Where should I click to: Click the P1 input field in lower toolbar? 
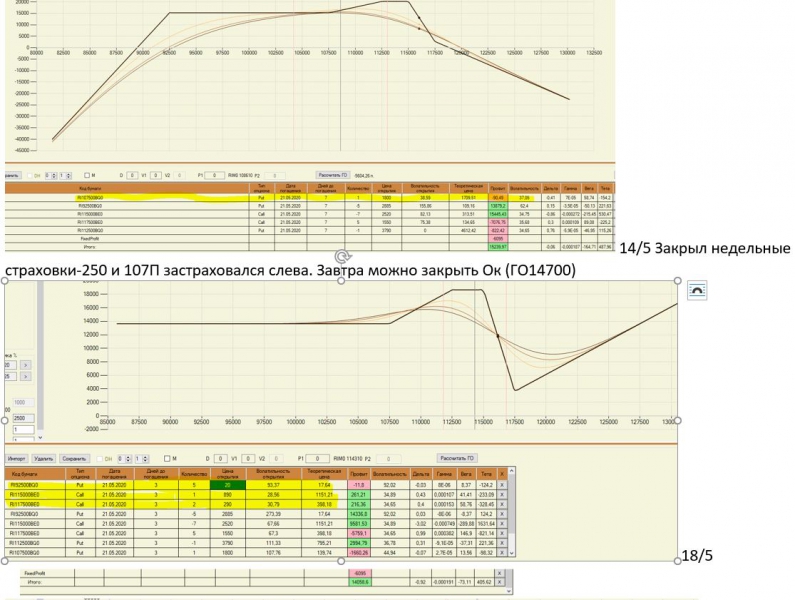click(x=318, y=458)
